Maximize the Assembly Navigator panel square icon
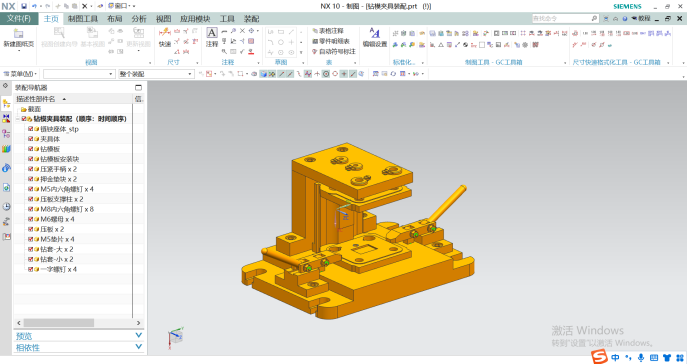The height and width of the screenshot is (364, 687). 138,88
